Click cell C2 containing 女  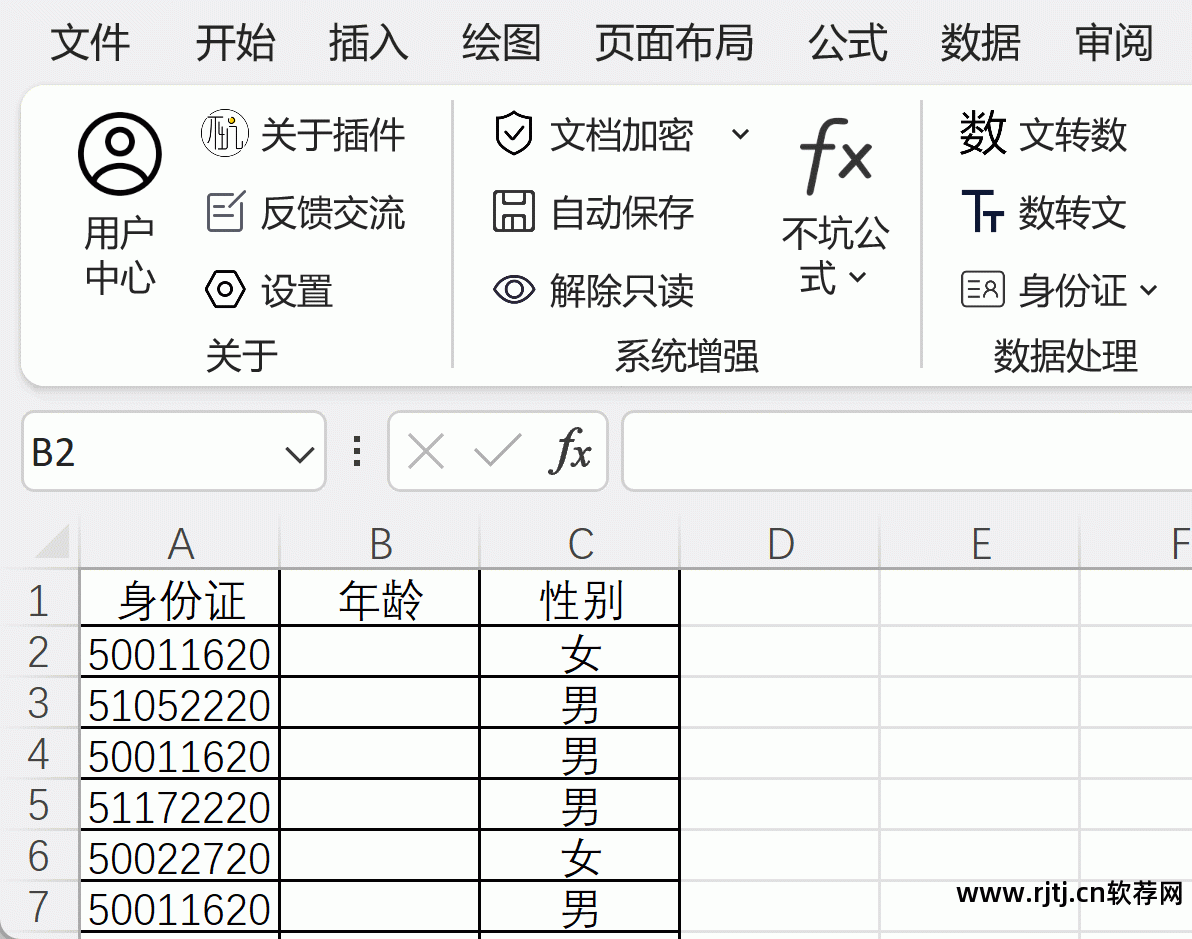click(580, 652)
